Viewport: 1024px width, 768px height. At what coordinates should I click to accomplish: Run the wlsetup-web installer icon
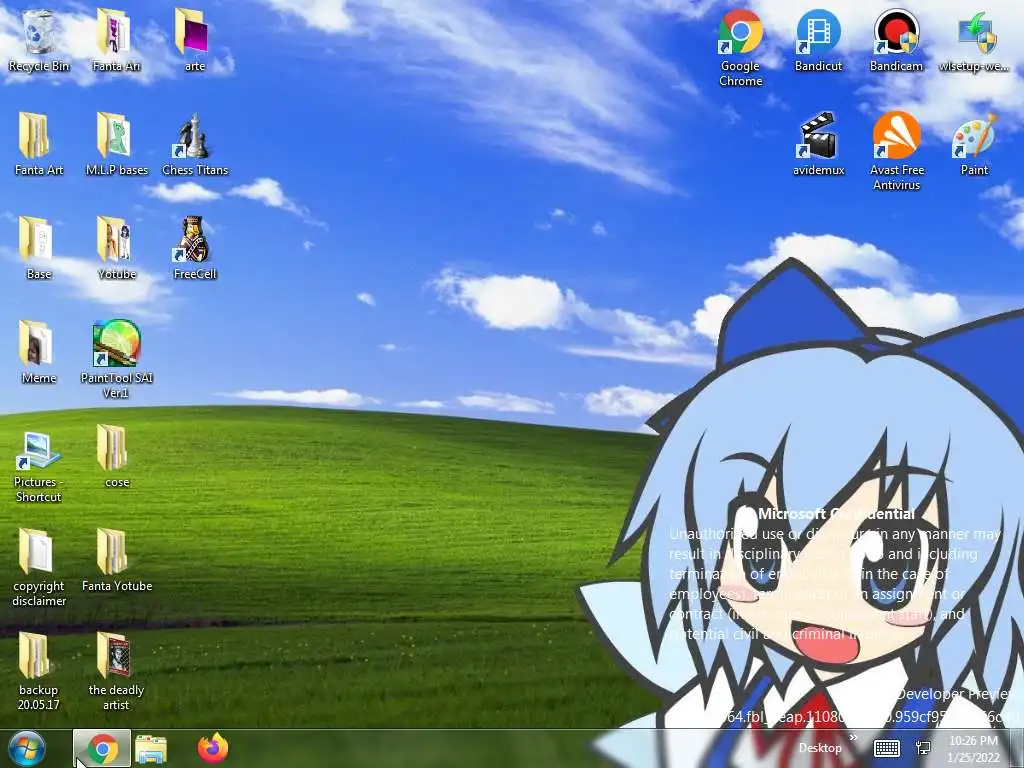974,40
